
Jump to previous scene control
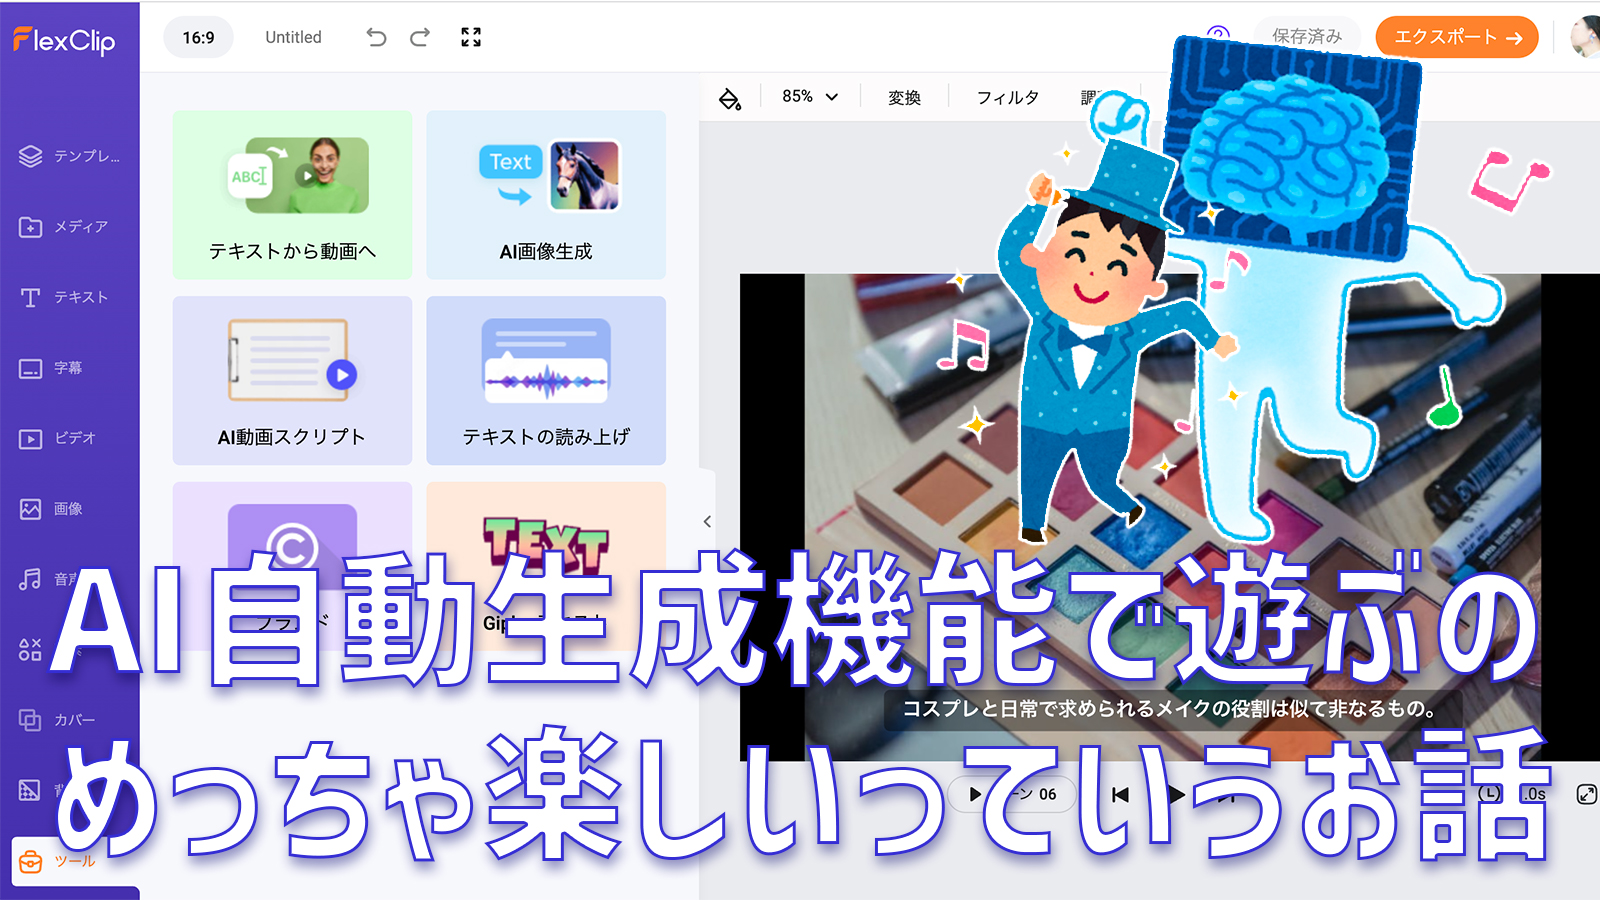pos(1120,794)
